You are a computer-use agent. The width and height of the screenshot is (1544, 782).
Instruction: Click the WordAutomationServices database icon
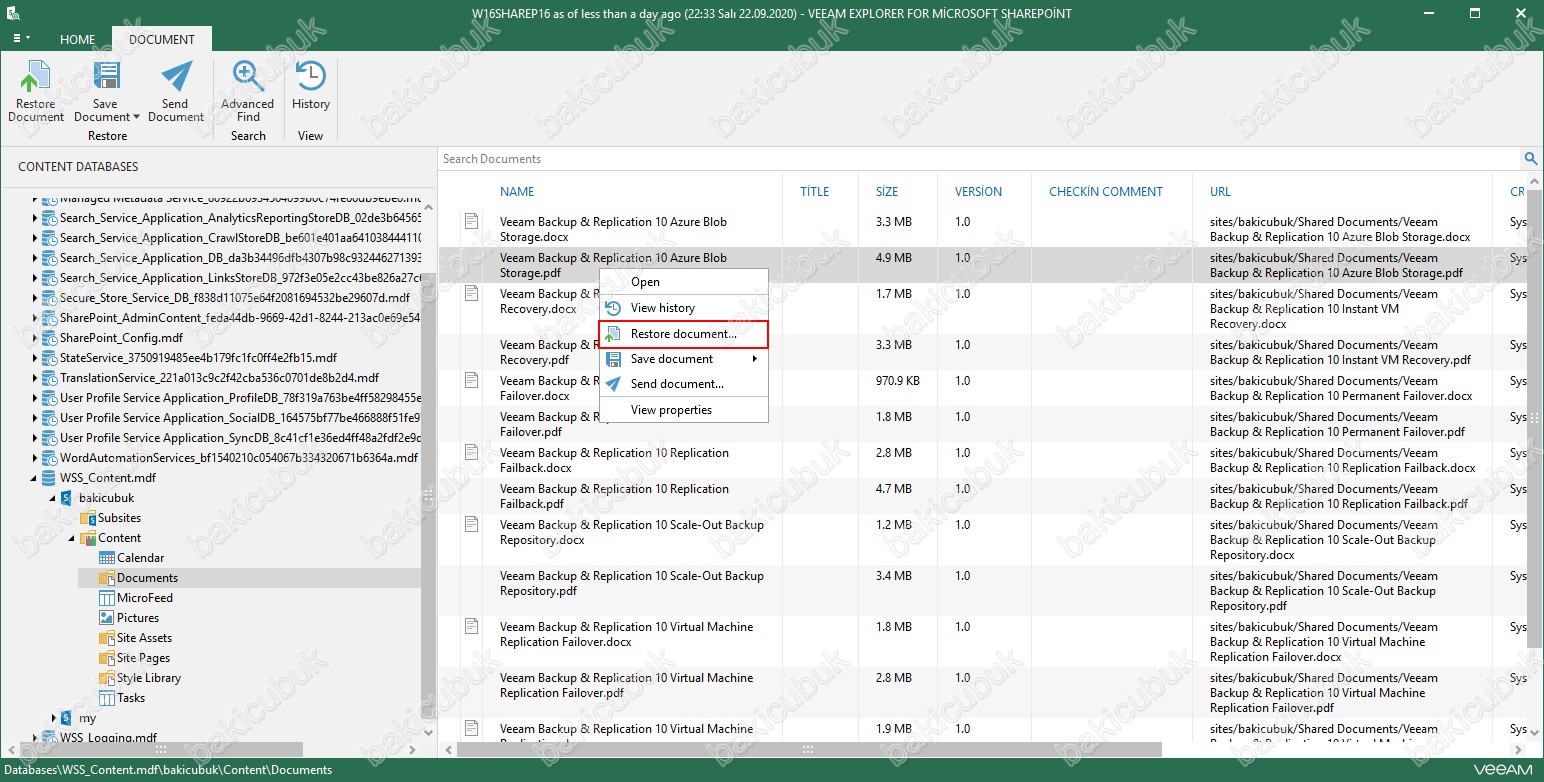(49, 458)
